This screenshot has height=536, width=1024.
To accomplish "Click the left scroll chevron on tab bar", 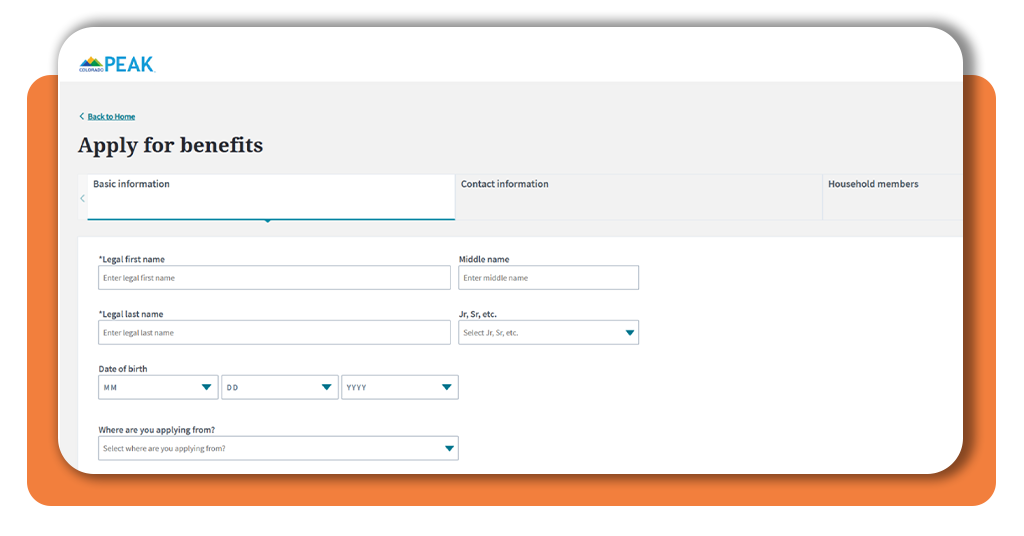I will pyautogui.click(x=82, y=198).
